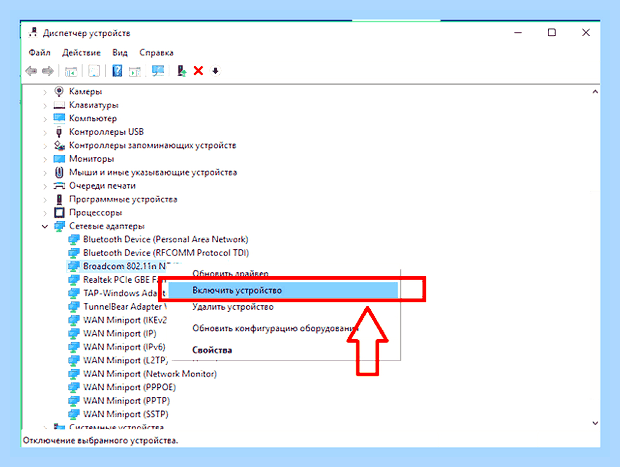Click the black down-arrow disable device icon
The width and height of the screenshot is (620, 467).
[x=215, y=71]
